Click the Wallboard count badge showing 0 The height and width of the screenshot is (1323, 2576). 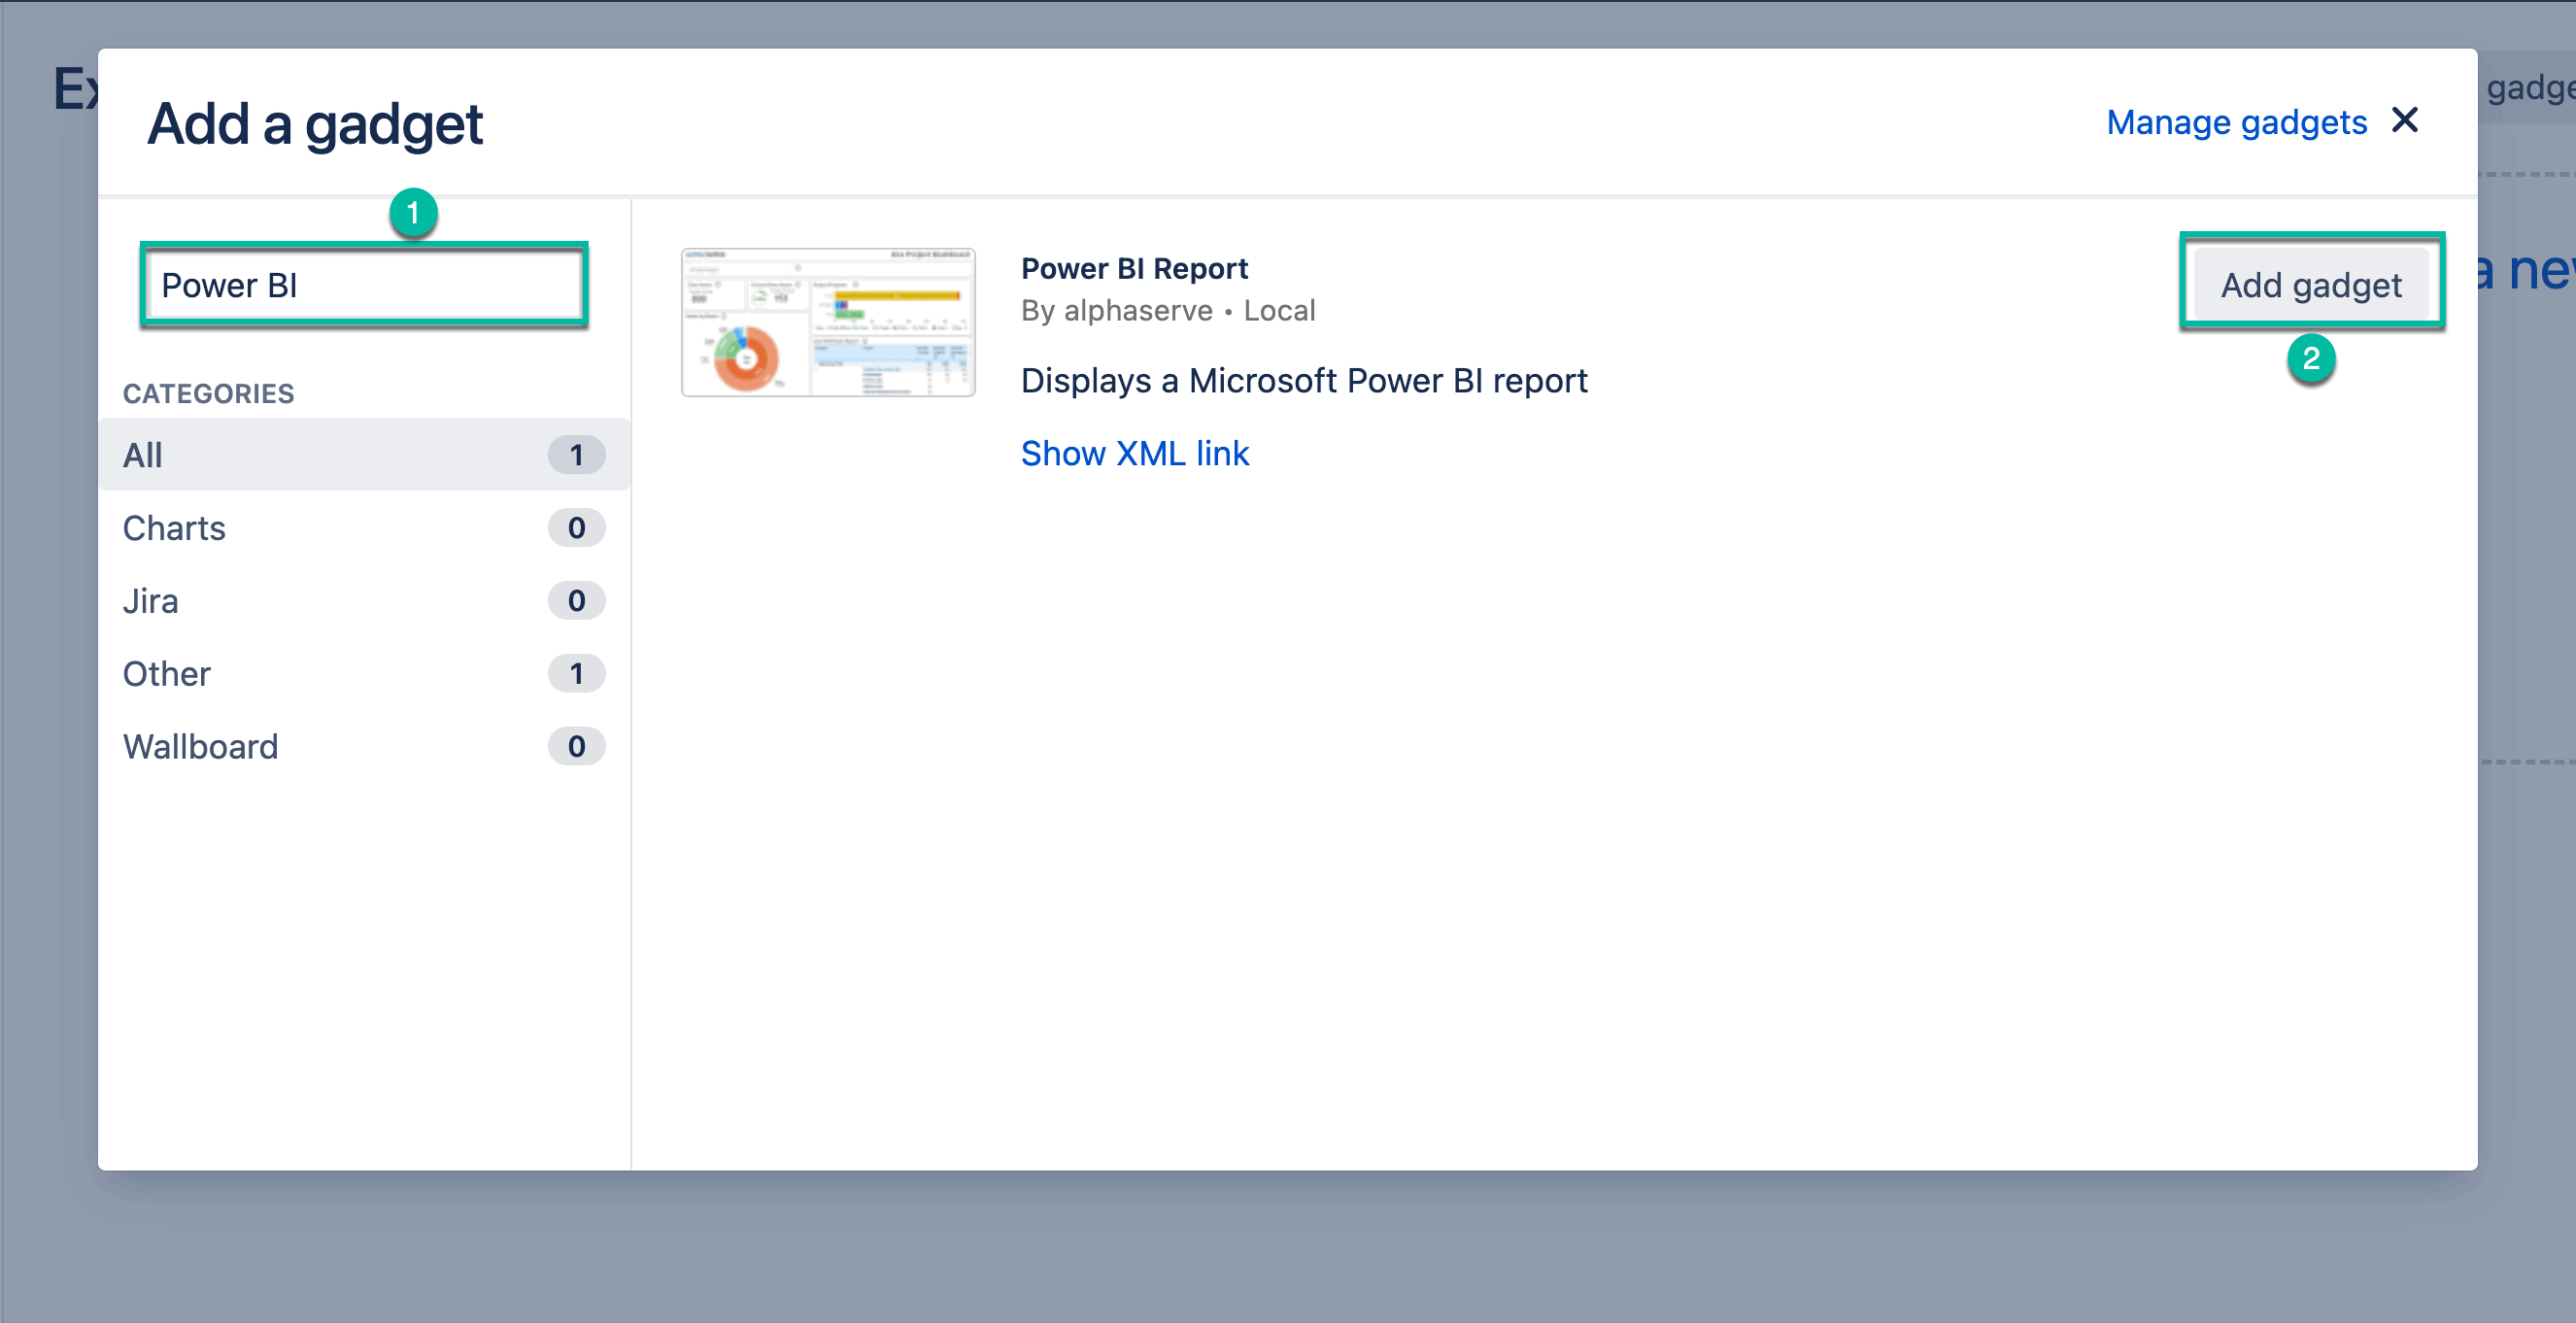click(576, 747)
